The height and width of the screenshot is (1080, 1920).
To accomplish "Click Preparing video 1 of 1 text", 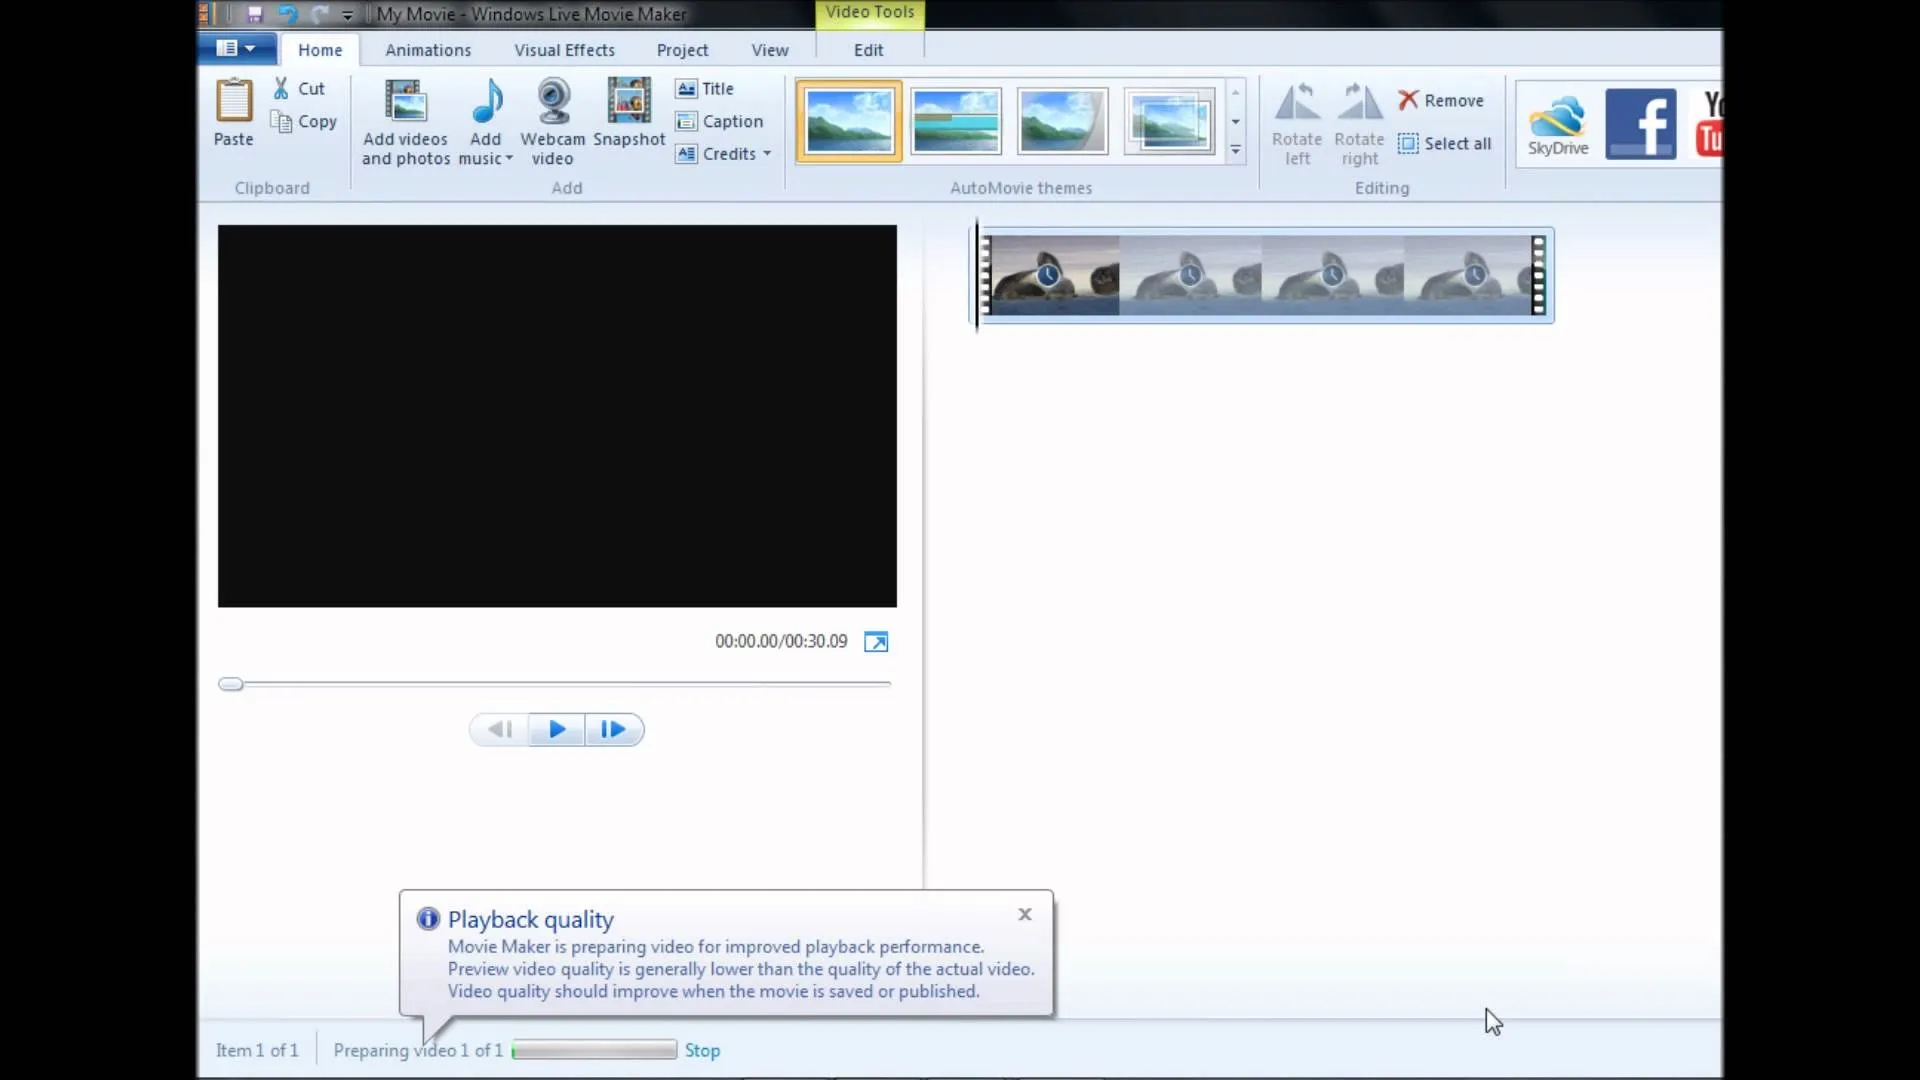I will click(x=418, y=1050).
